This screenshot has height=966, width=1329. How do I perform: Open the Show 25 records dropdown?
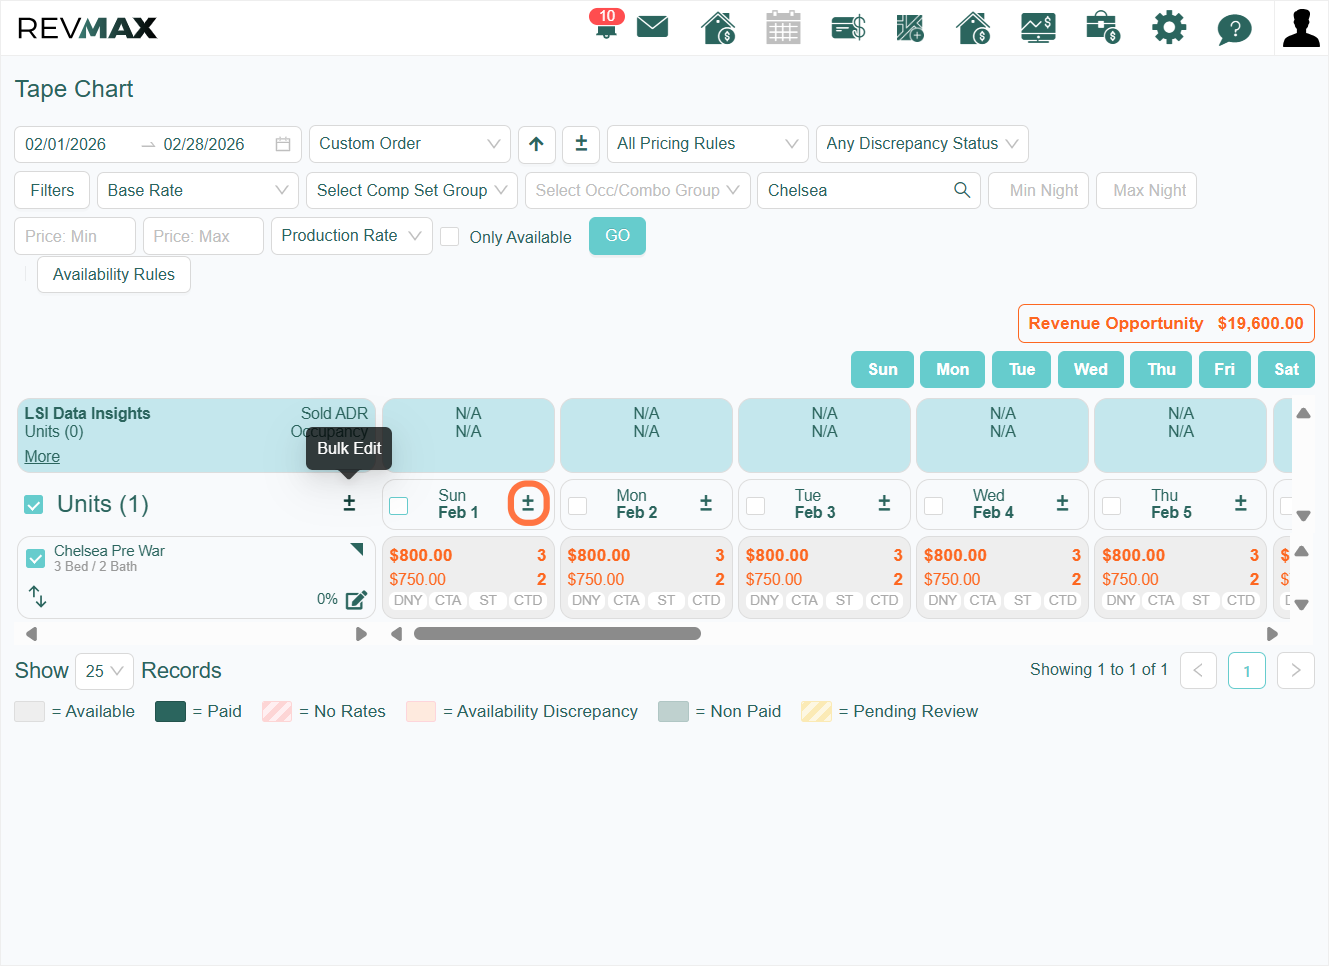click(104, 671)
